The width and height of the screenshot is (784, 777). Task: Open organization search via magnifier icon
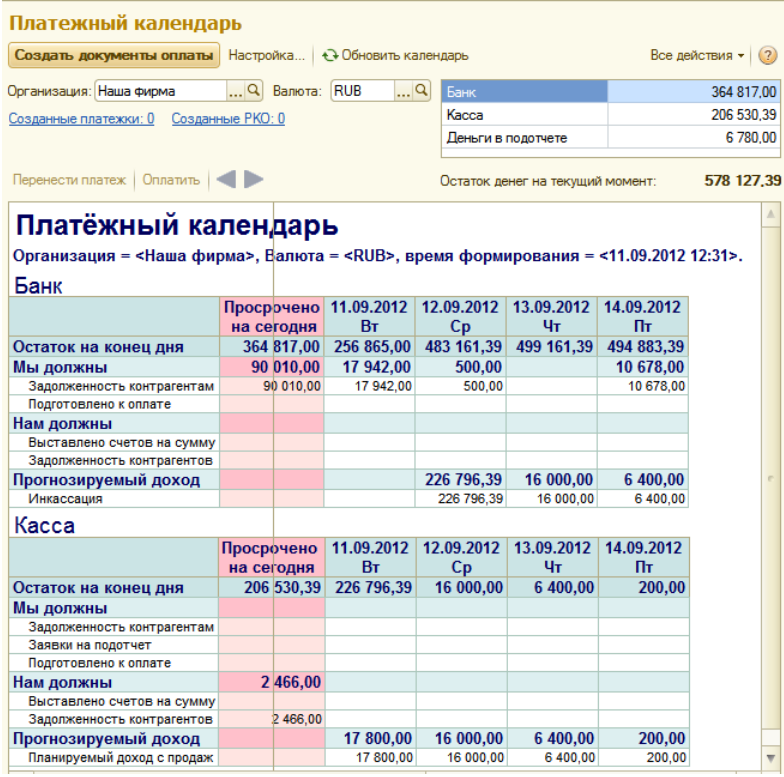coord(254,90)
